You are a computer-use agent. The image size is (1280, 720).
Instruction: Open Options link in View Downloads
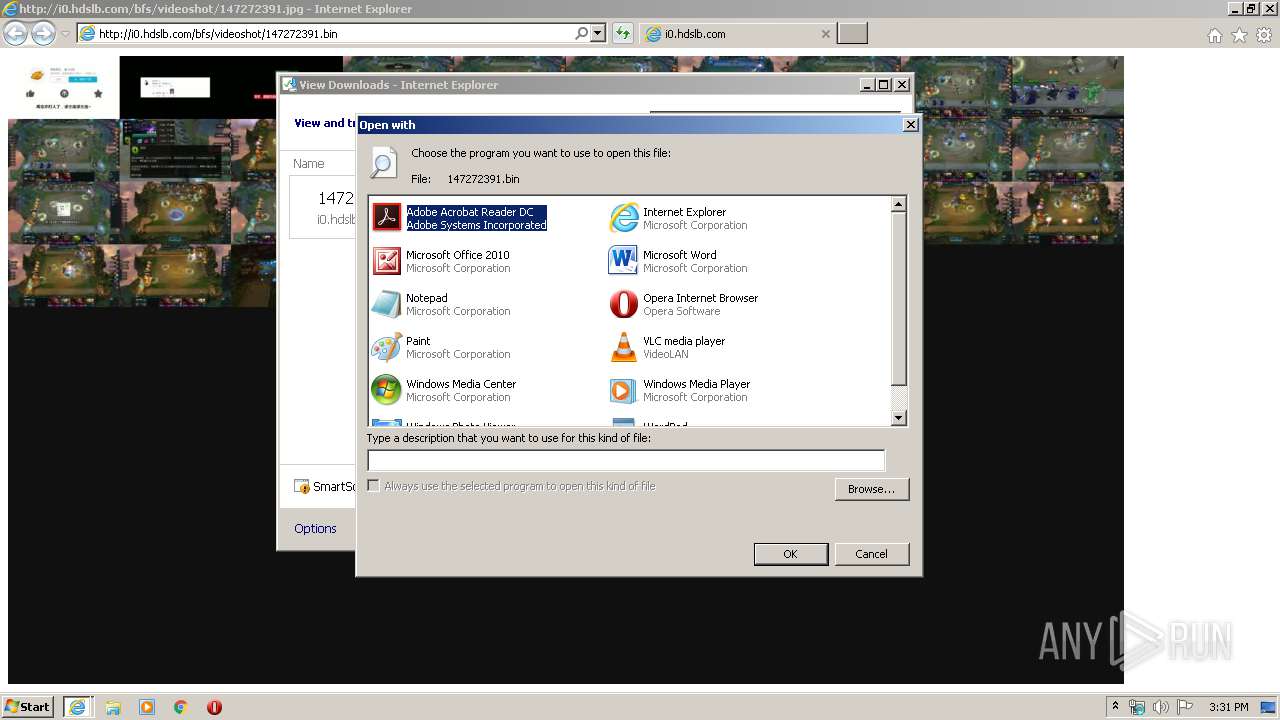point(315,528)
